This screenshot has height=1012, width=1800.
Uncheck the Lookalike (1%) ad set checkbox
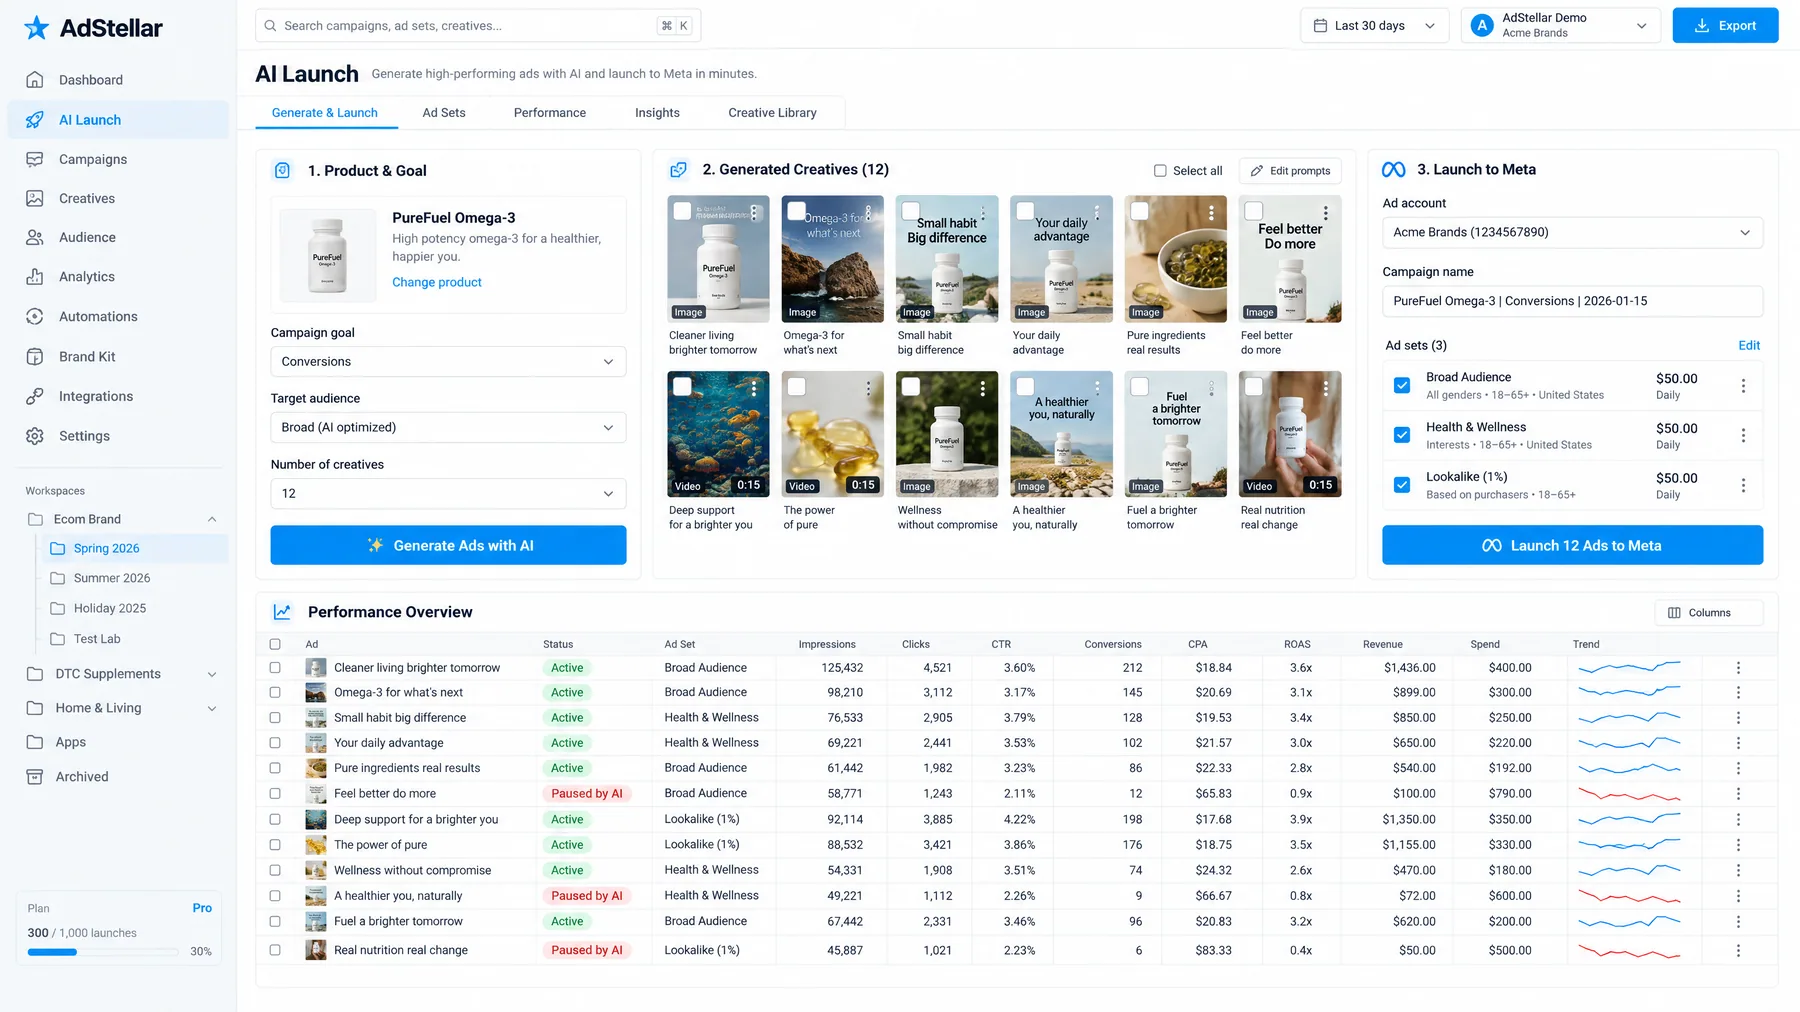[1402, 485]
